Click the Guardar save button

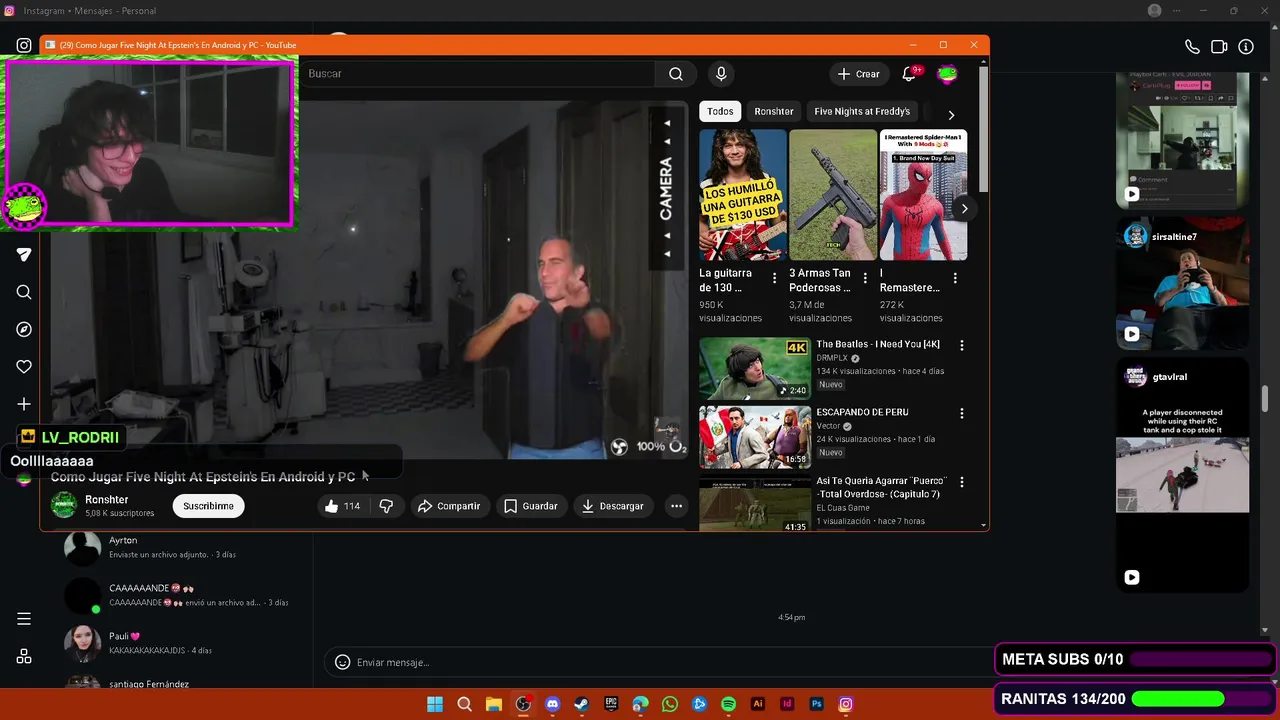tap(531, 506)
